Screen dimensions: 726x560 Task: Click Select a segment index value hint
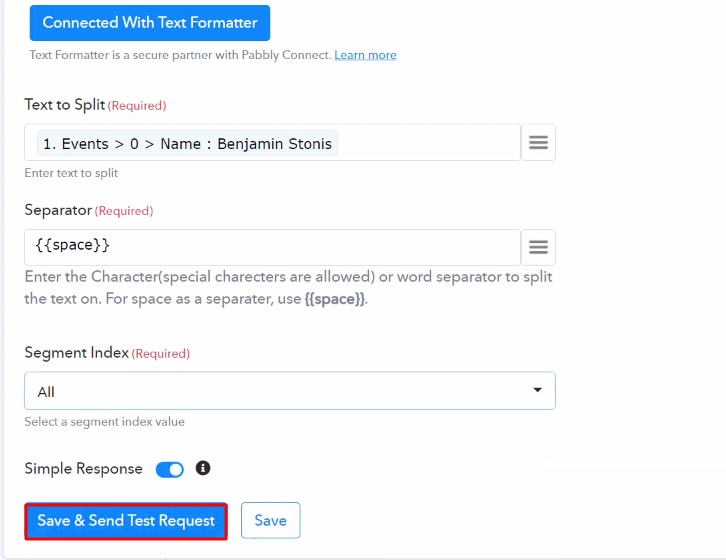click(105, 422)
